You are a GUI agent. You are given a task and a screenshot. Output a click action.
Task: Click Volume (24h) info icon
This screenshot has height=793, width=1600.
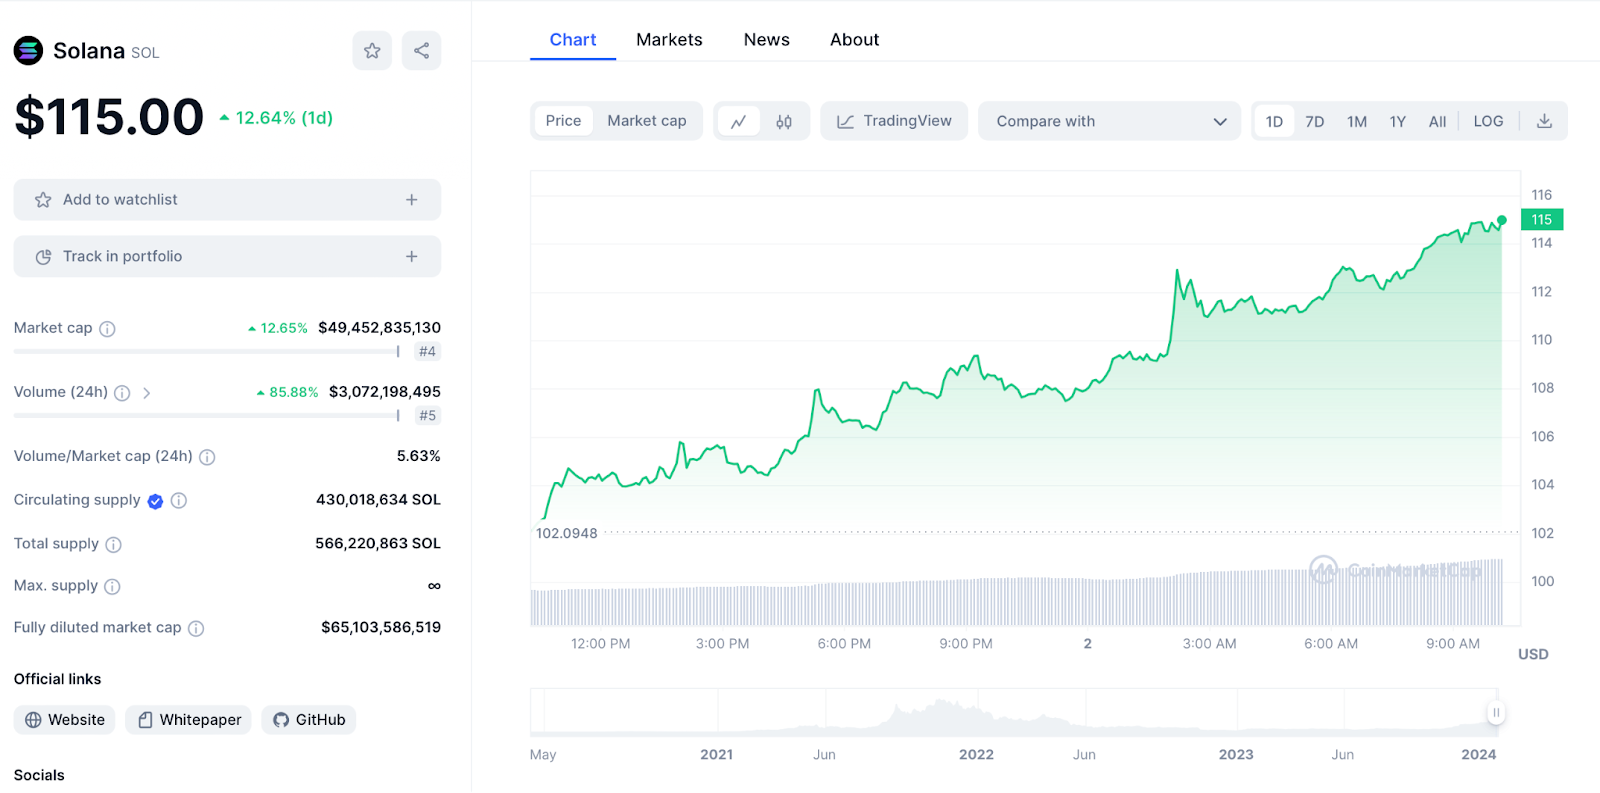(122, 393)
